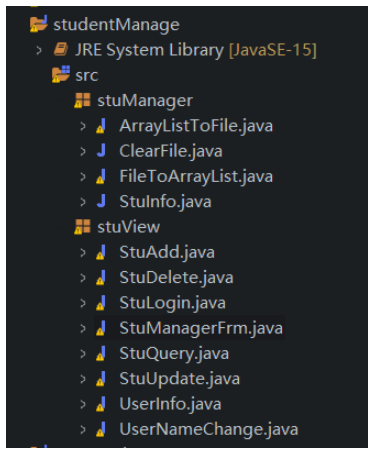Expand the StuAdd.java node
Image resolution: width=368 pixels, height=452 pixels.
point(83,253)
